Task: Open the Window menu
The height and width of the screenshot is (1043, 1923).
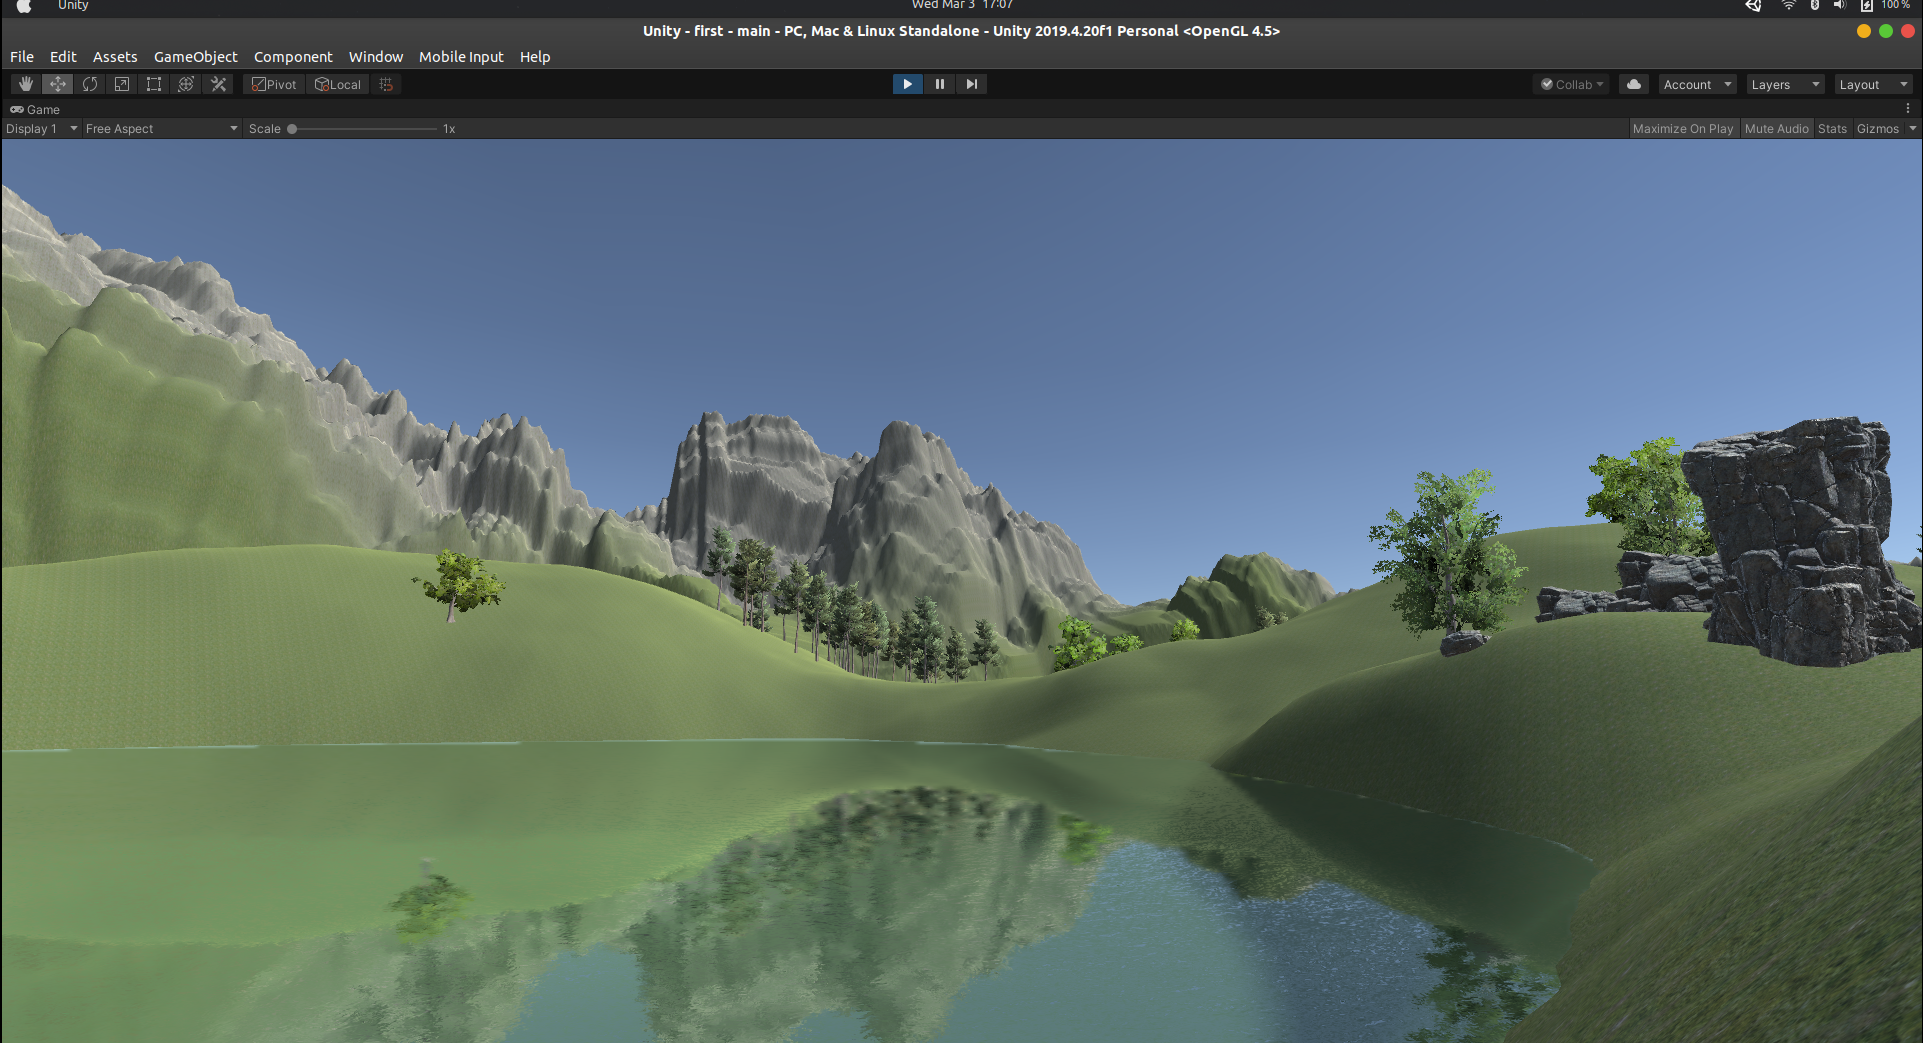Action: click(376, 57)
